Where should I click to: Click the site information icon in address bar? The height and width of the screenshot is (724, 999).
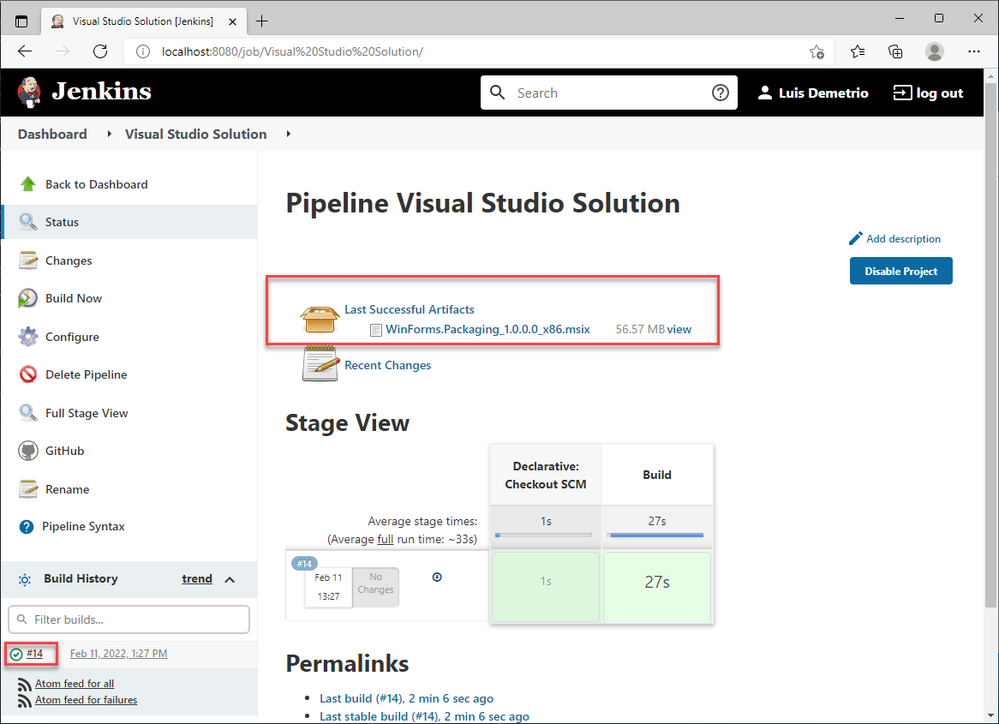(143, 52)
